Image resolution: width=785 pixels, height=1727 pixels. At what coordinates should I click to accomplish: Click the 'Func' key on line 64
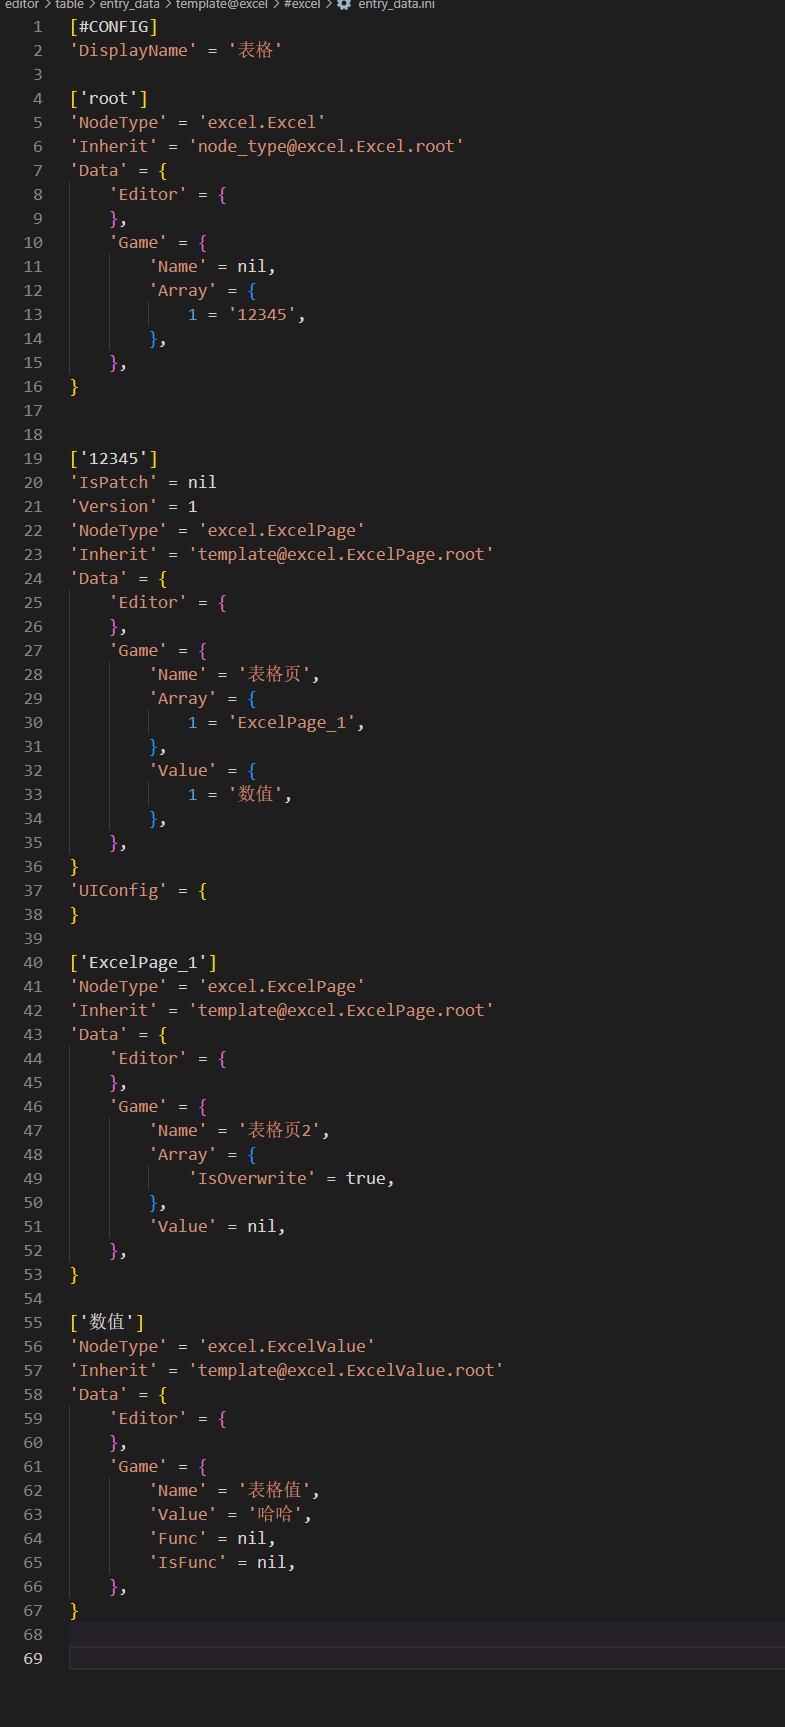click(x=178, y=1538)
